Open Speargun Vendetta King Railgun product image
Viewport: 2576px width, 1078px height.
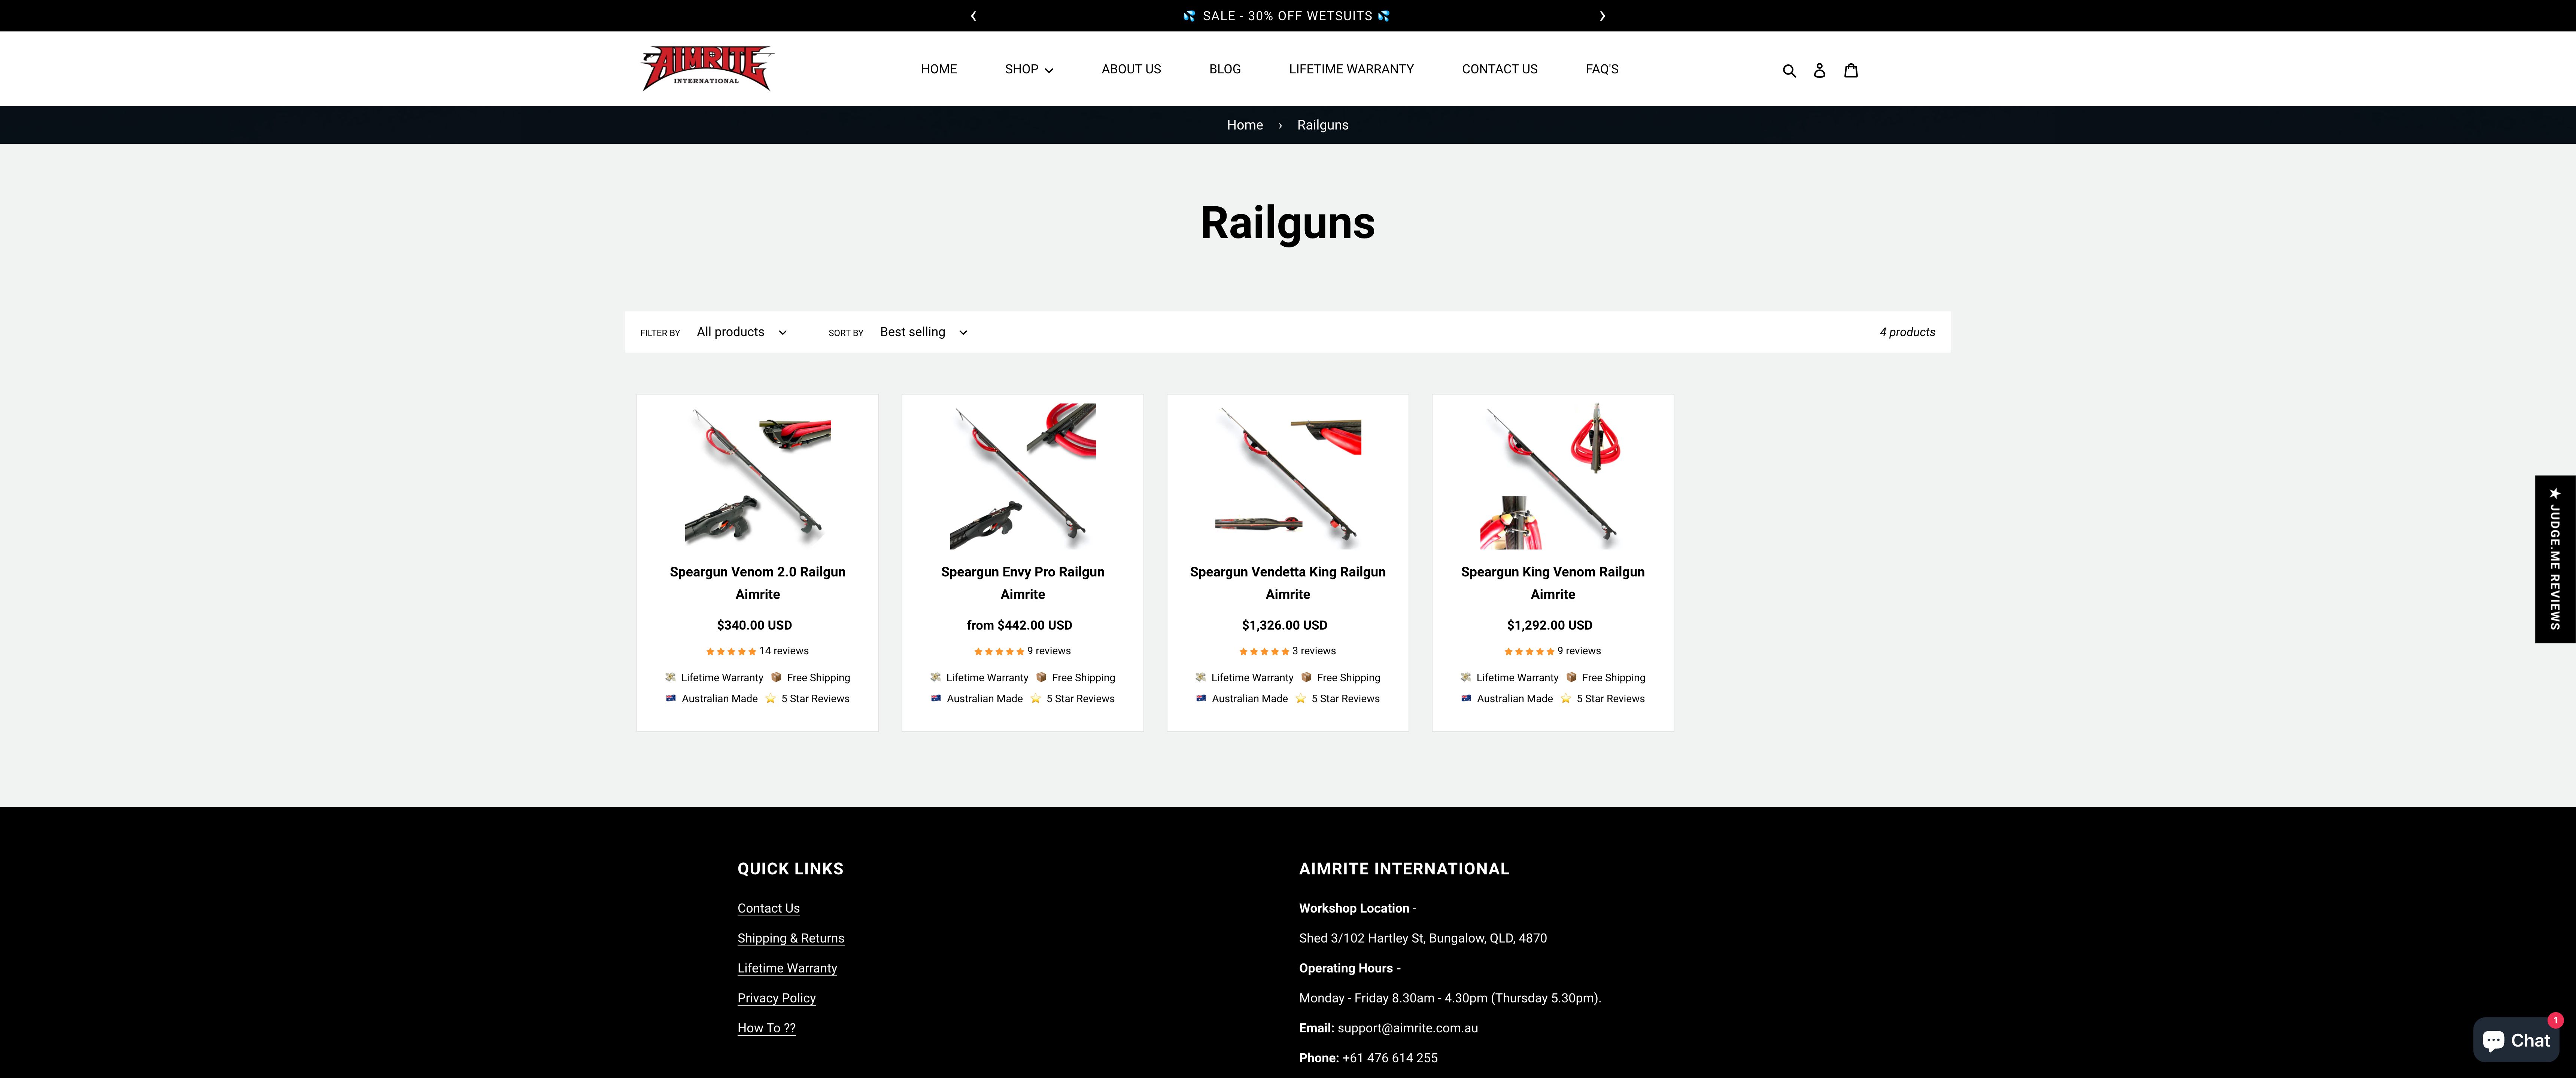point(1288,476)
